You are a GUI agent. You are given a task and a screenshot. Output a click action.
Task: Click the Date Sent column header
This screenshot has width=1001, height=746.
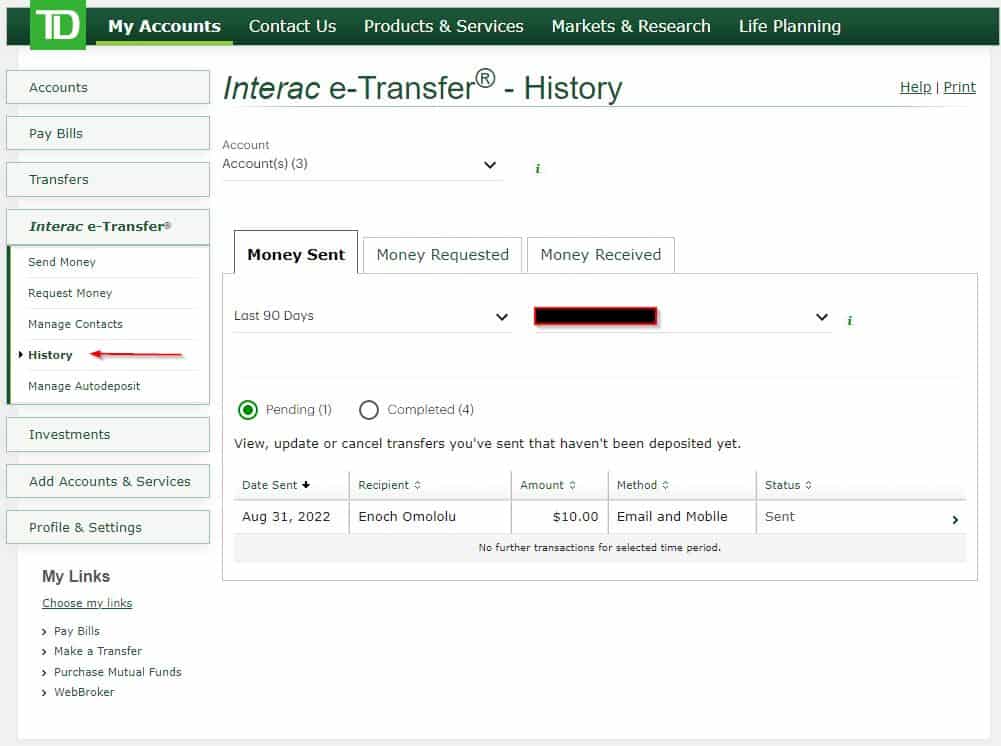[292, 485]
